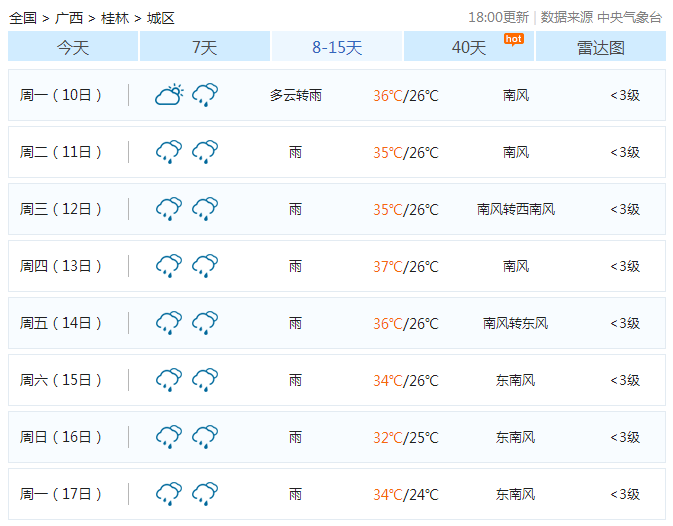Click the second rain icon for 周一 17日
The height and width of the screenshot is (526, 673).
click(205, 494)
